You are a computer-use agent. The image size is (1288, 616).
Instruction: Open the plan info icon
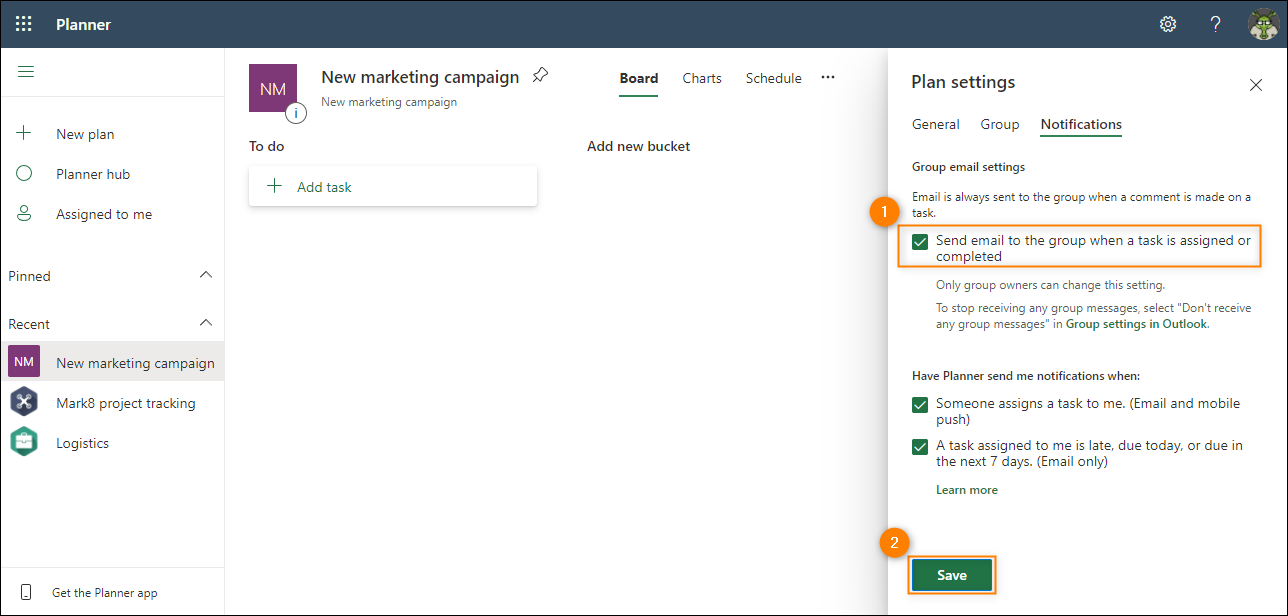(296, 113)
